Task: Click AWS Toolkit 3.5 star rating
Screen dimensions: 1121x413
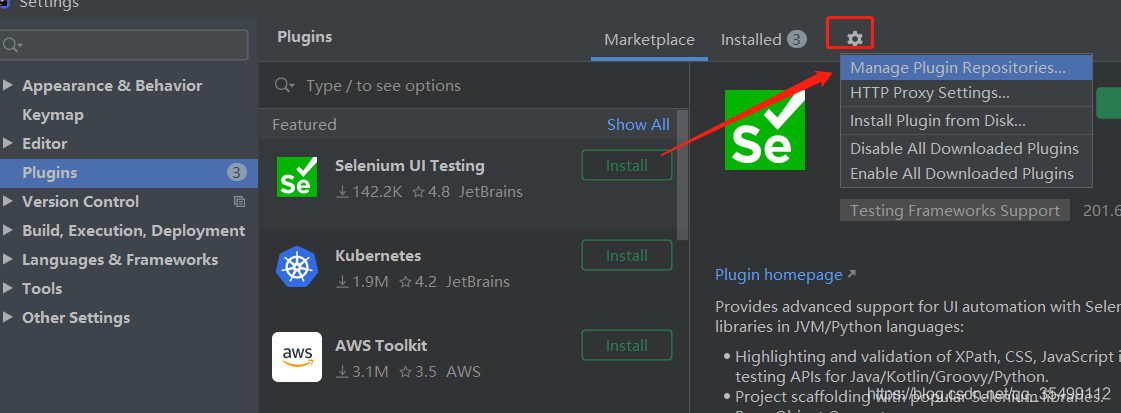Action: pos(418,372)
